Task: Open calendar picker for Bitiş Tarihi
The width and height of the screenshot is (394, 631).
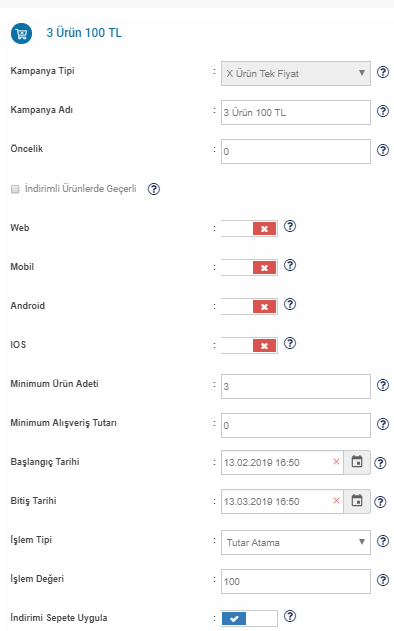Action: click(357, 501)
